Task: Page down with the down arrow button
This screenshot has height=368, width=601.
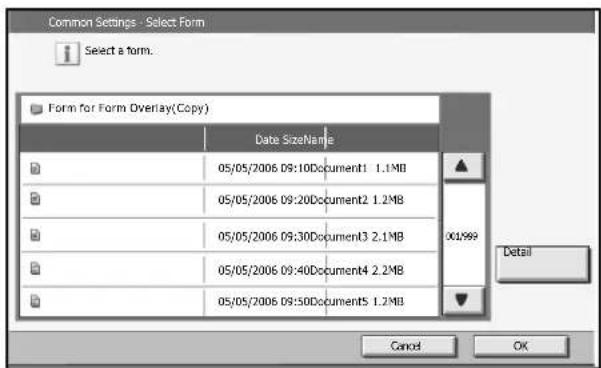Action: point(463,301)
